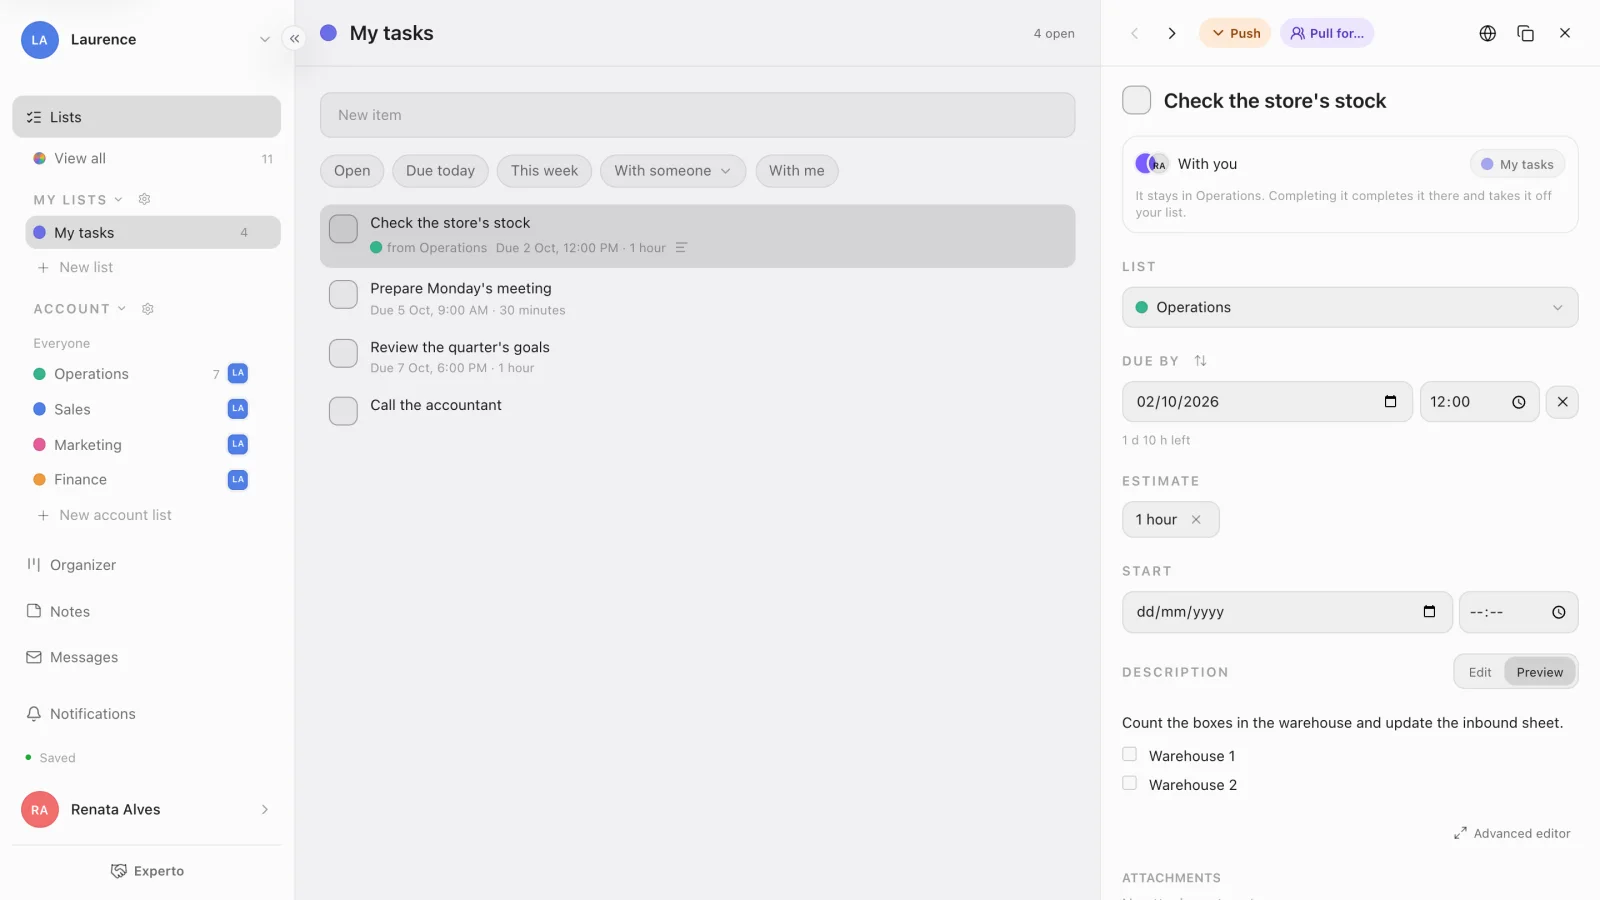Open My Lists settings gear
Viewport: 1600px width, 900px height.
pos(144,199)
